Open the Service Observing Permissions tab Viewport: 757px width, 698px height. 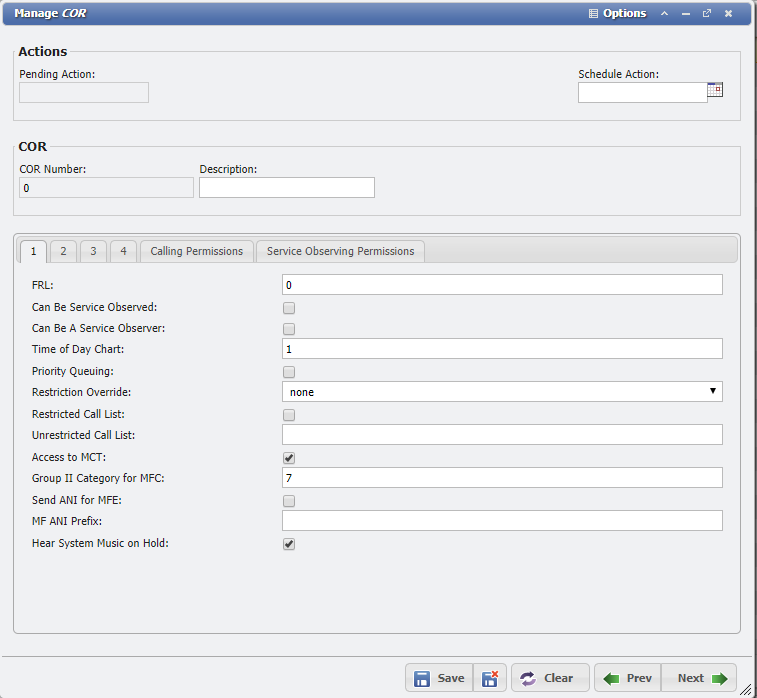(340, 251)
